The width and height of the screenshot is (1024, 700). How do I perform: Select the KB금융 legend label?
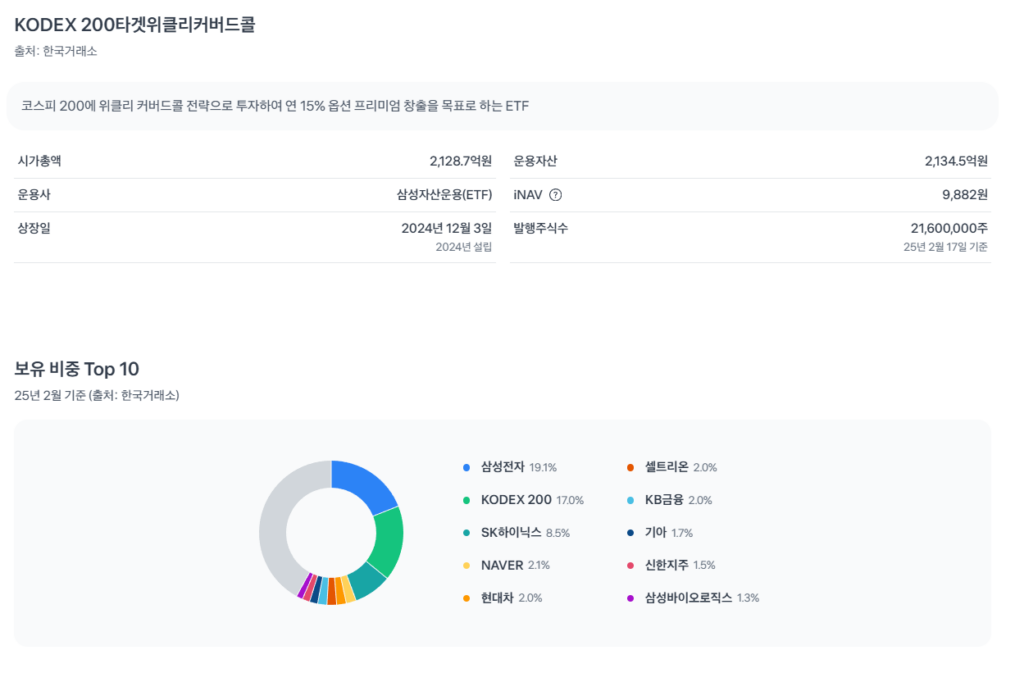[x=664, y=500]
